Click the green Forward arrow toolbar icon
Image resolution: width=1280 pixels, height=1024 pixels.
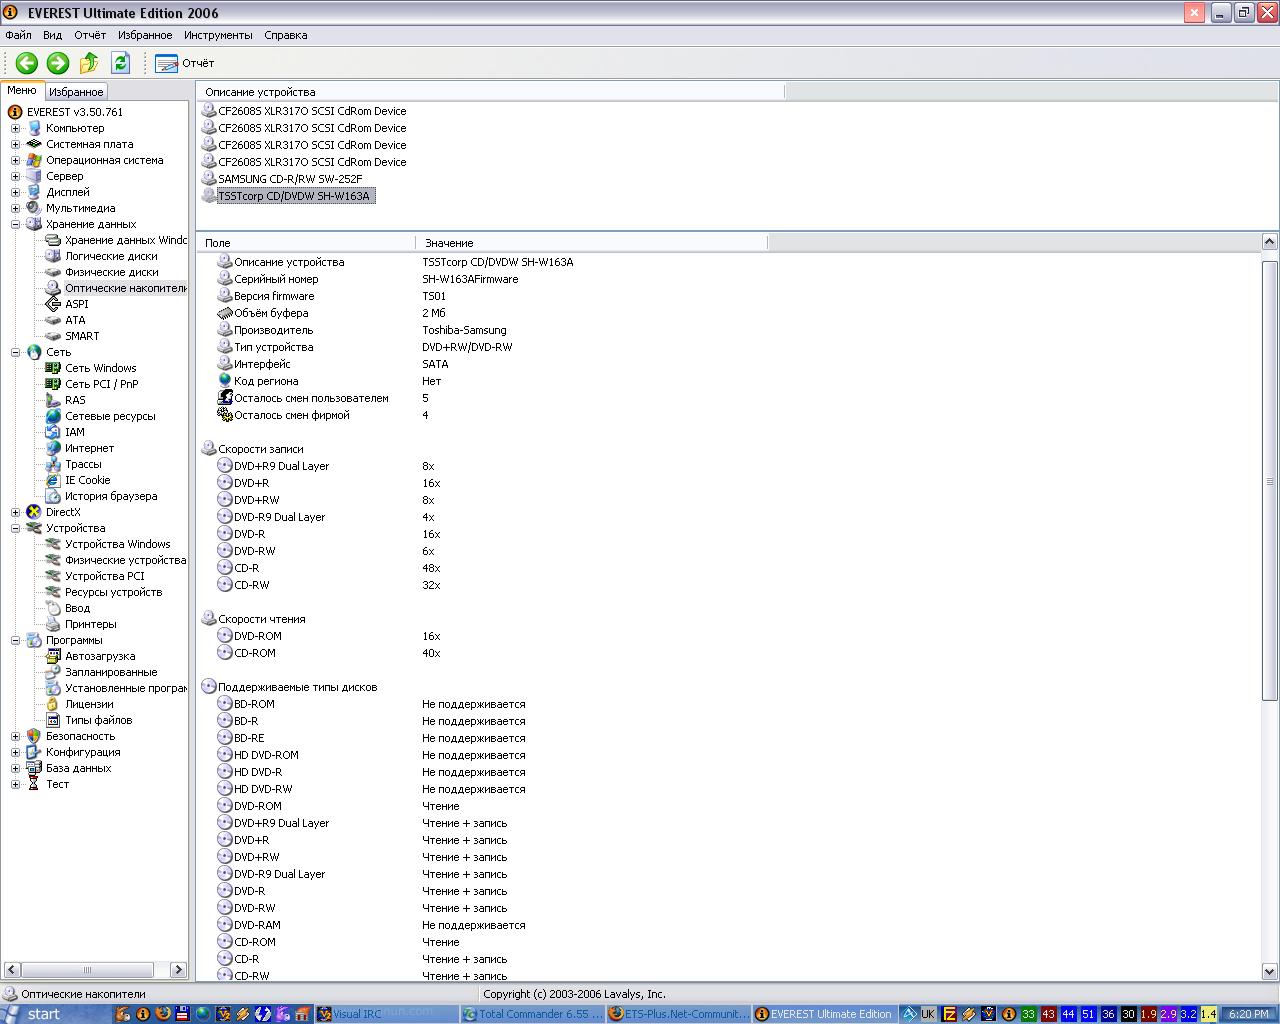[58, 63]
